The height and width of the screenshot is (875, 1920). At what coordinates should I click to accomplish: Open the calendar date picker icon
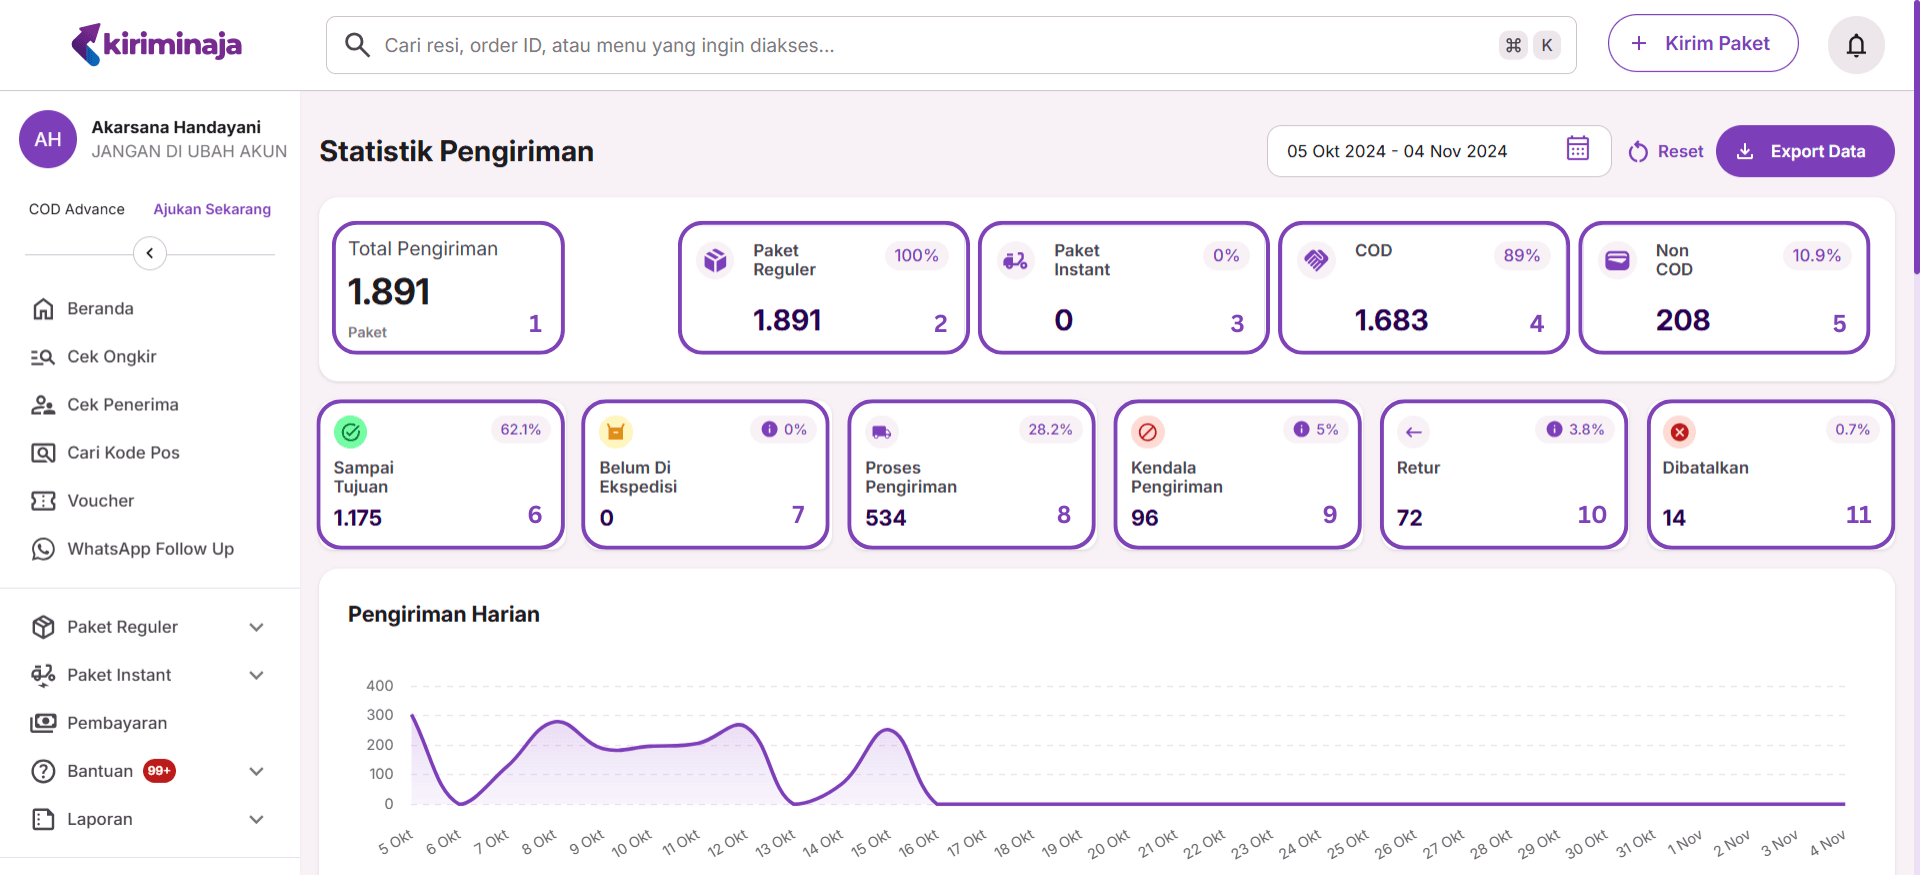click(1577, 149)
